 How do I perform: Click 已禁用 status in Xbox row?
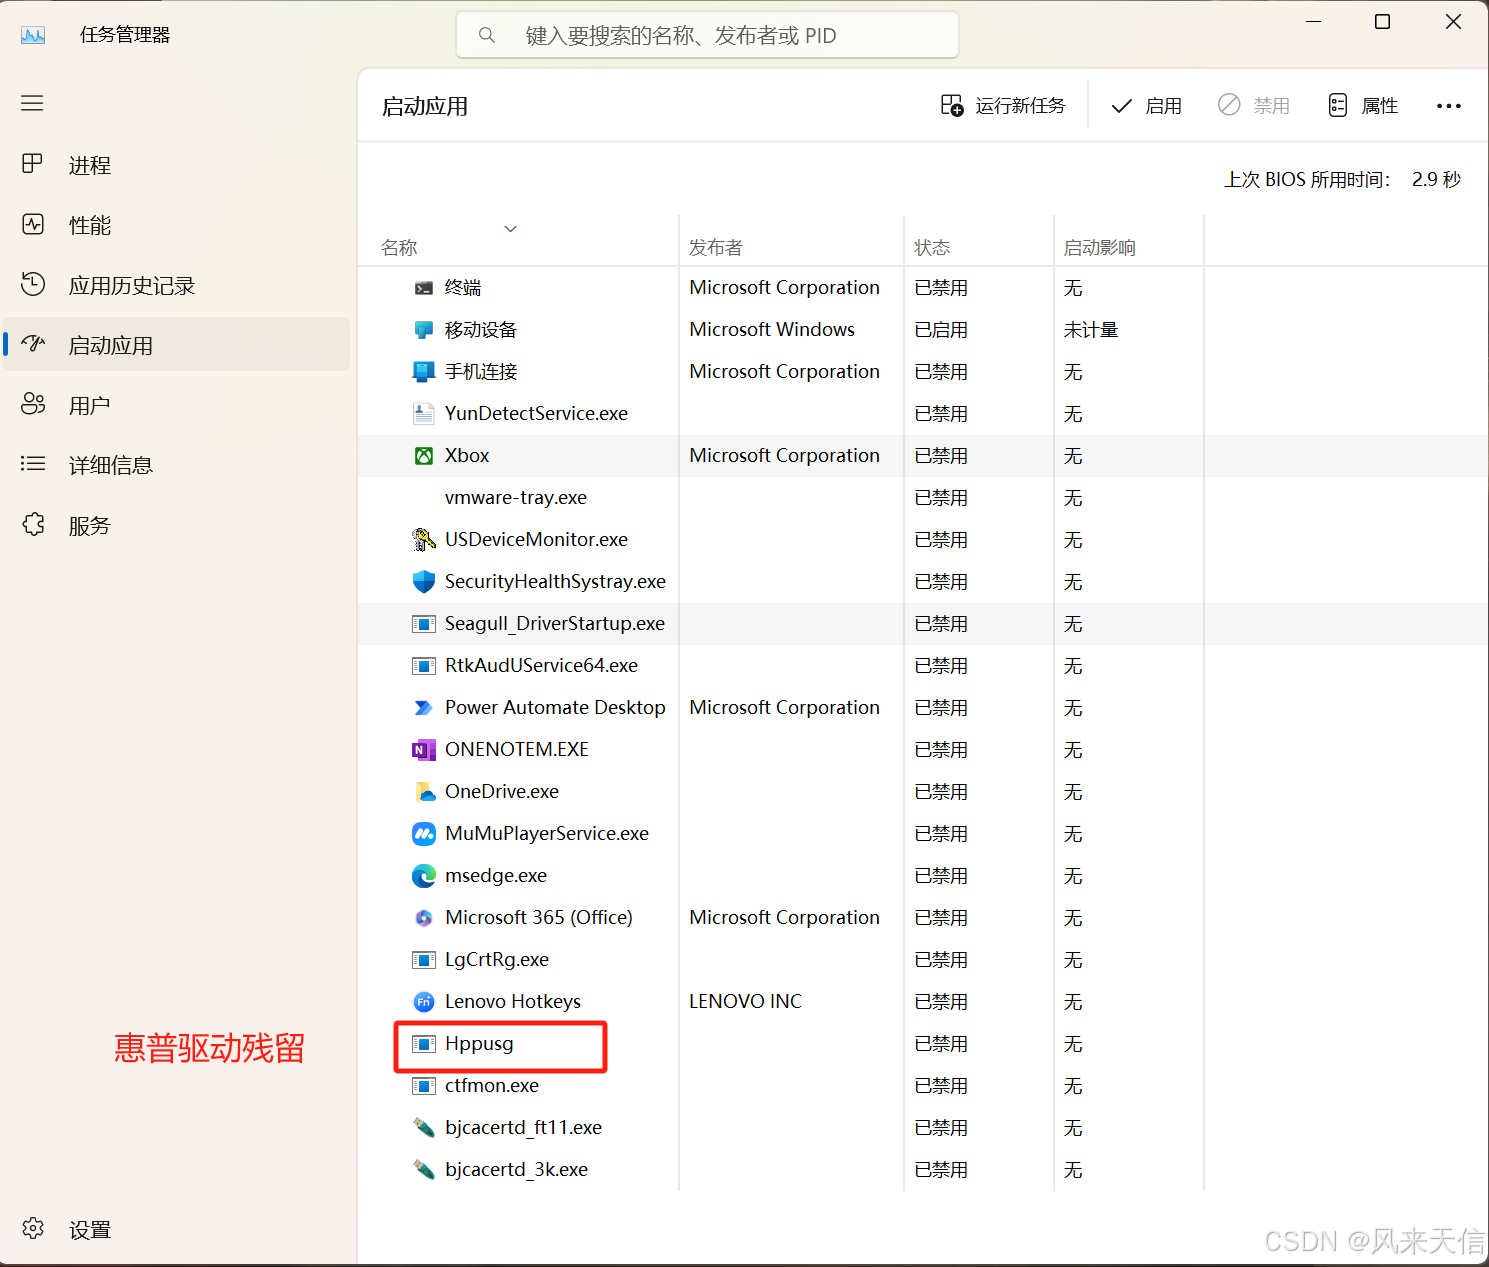pos(941,456)
